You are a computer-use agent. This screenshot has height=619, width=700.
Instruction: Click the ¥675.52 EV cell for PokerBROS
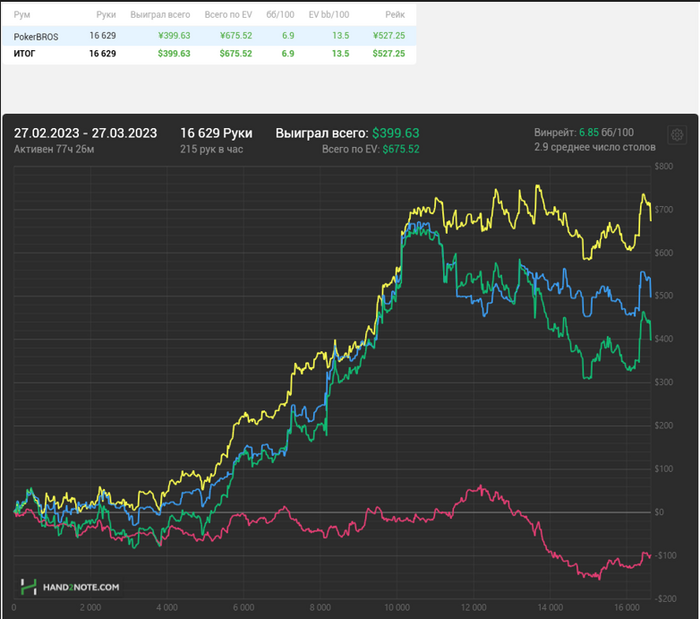coord(236,36)
